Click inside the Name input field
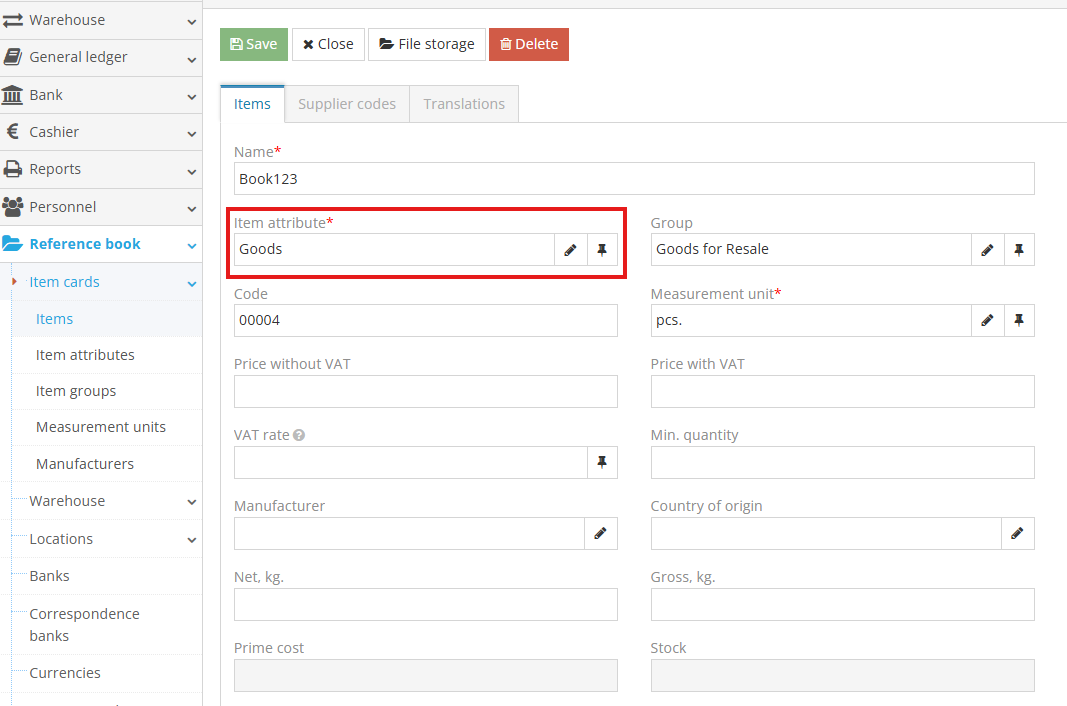The height and width of the screenshot is (706, 1067). pyautogui.click(x=633, y=178)
